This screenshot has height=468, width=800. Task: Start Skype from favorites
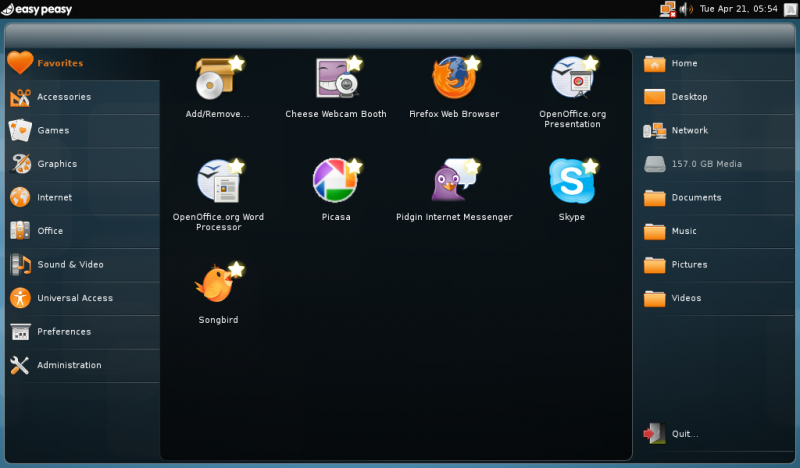(x=571, y=183)
